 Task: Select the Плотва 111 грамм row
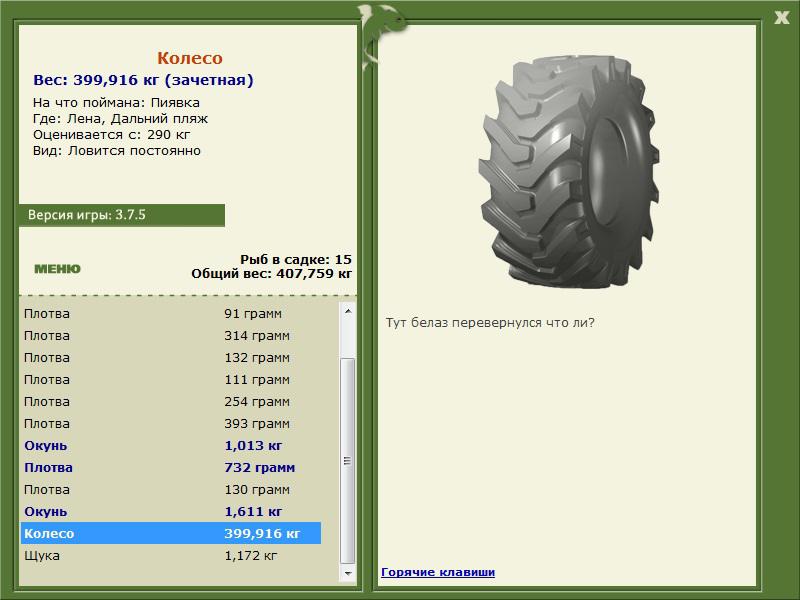pos(170,379)
